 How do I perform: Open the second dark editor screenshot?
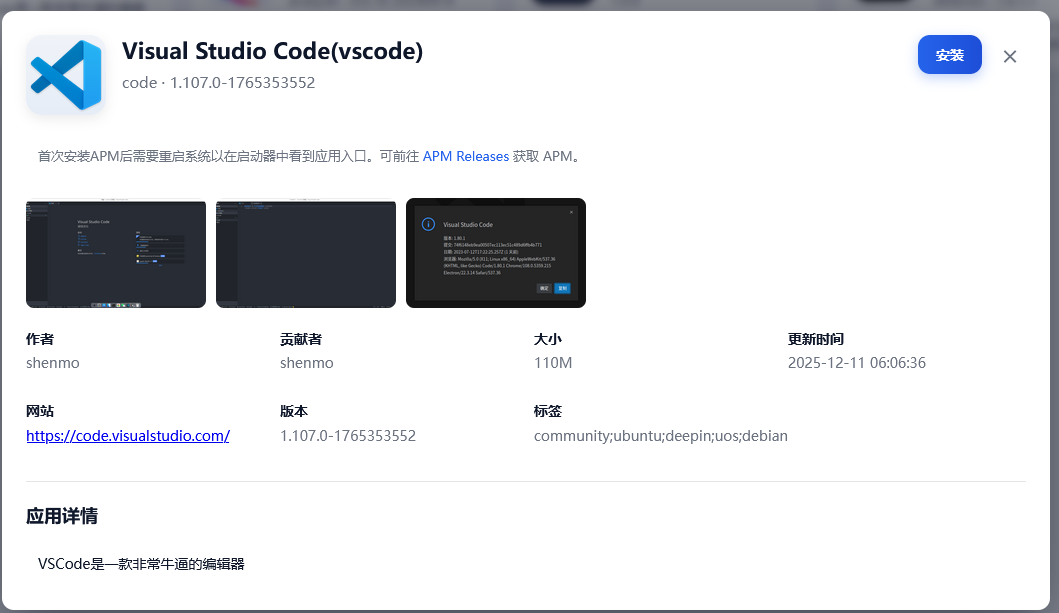[306, 253]
